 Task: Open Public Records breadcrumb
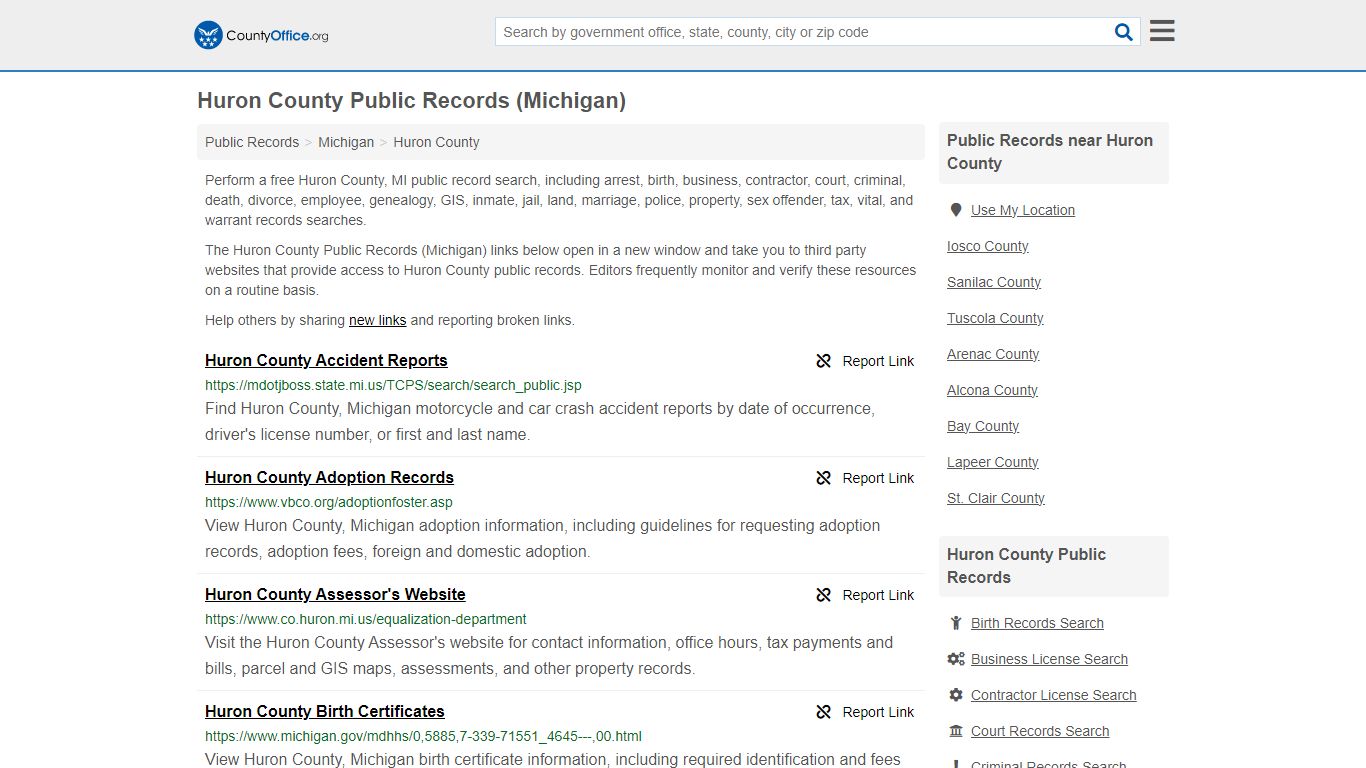point(252,142)
